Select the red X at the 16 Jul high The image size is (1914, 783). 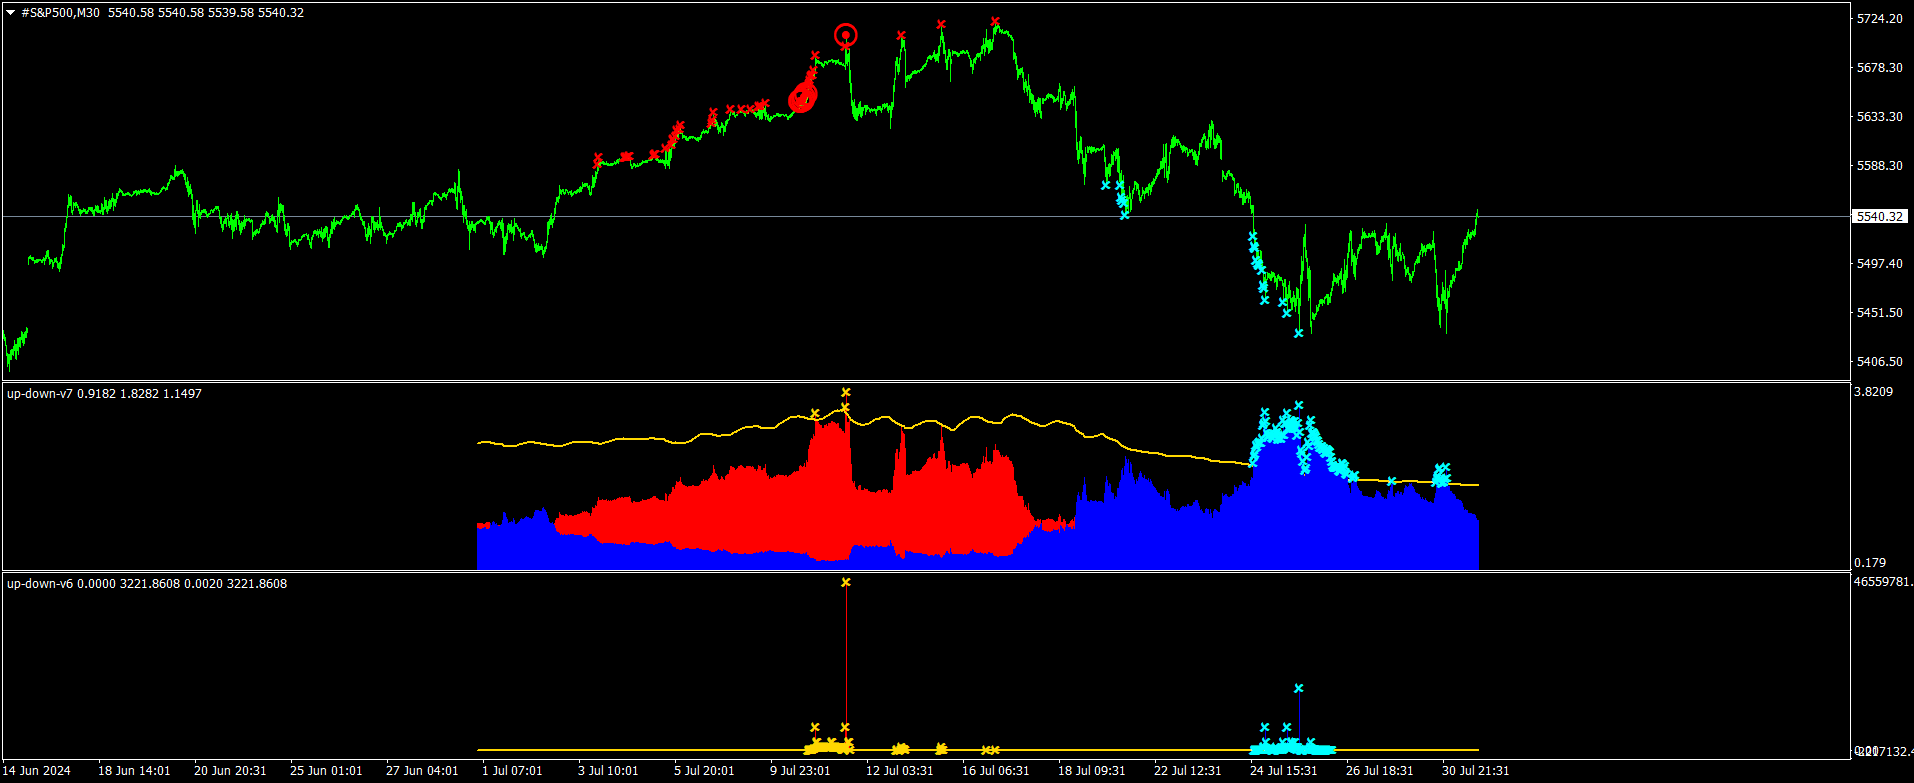pos(995,21)
